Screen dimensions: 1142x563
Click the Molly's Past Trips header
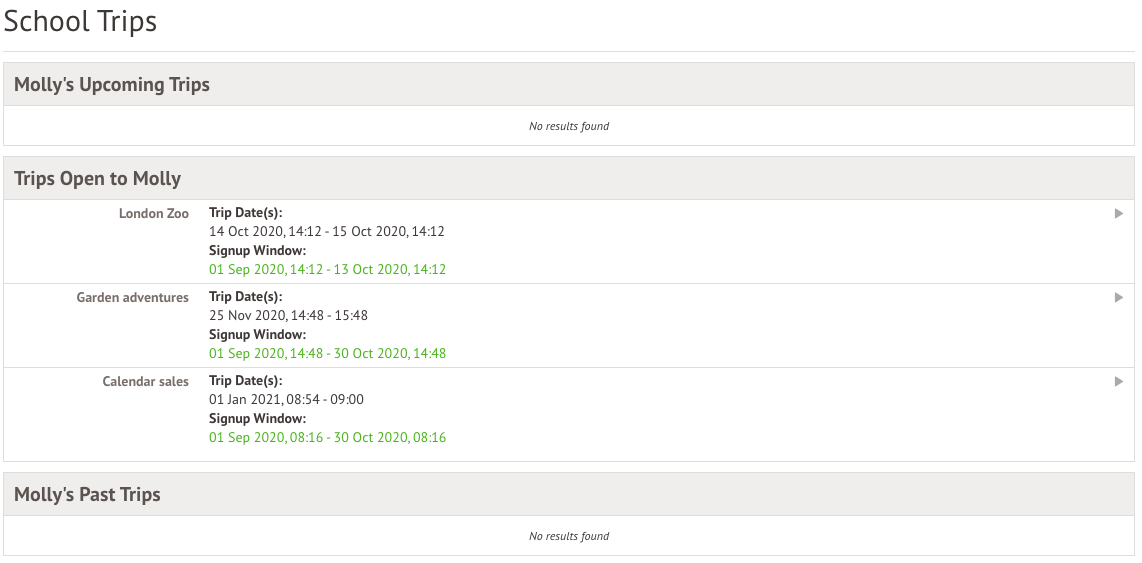87,495
